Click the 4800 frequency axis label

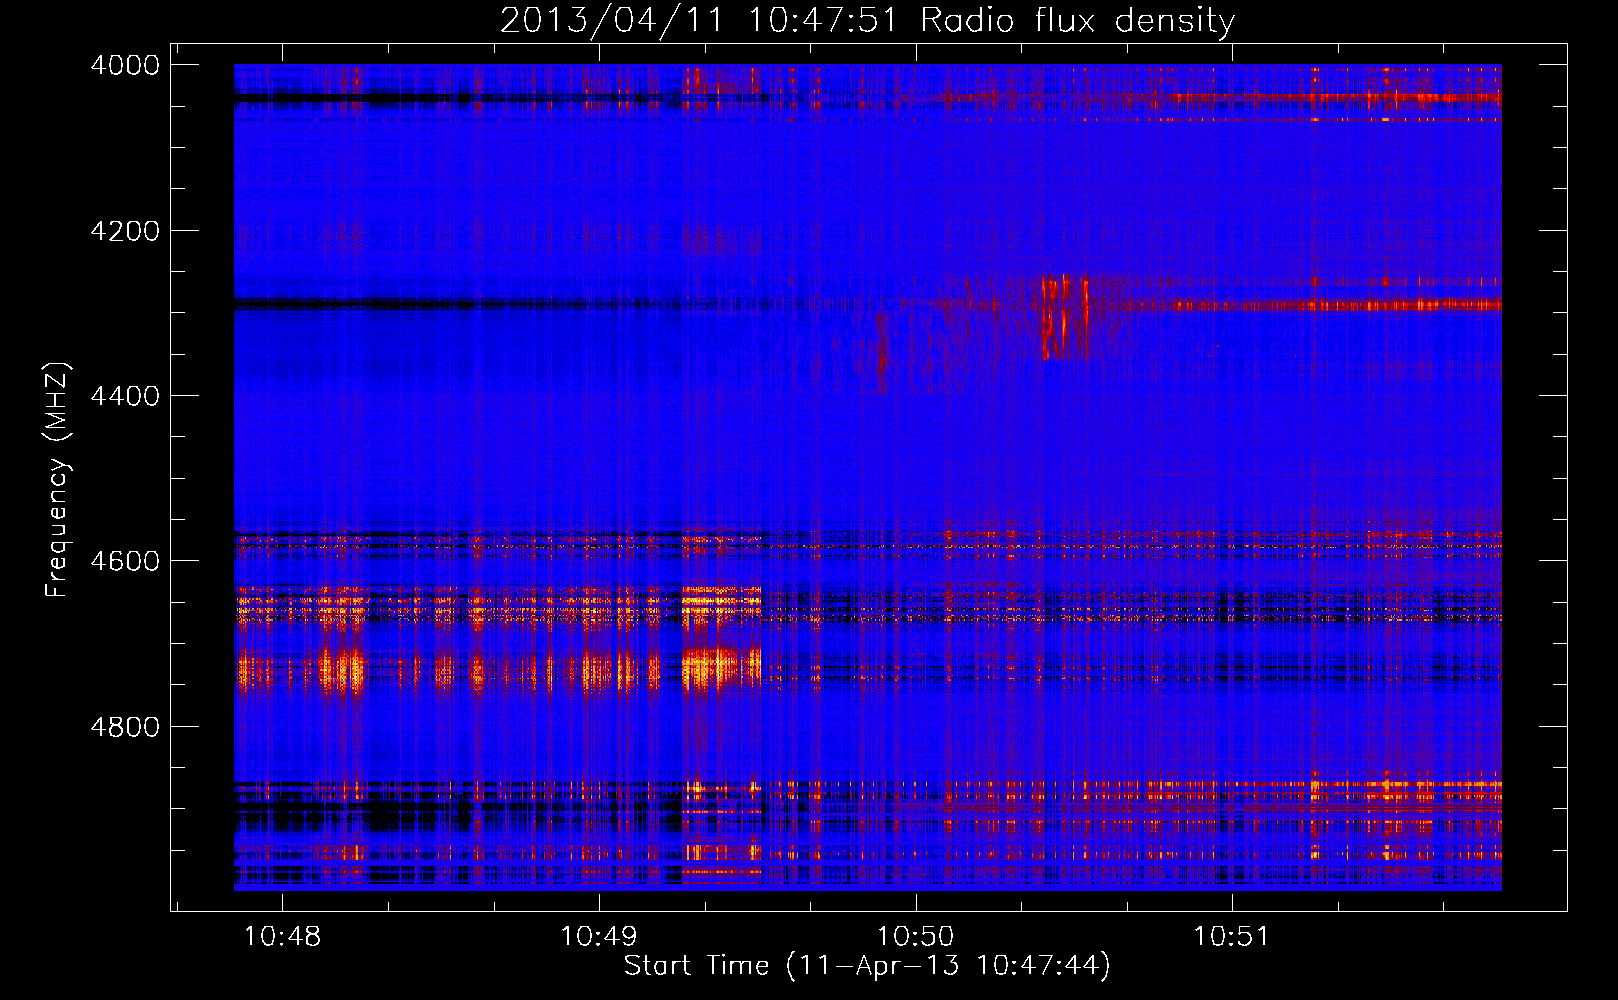[125, 726]
